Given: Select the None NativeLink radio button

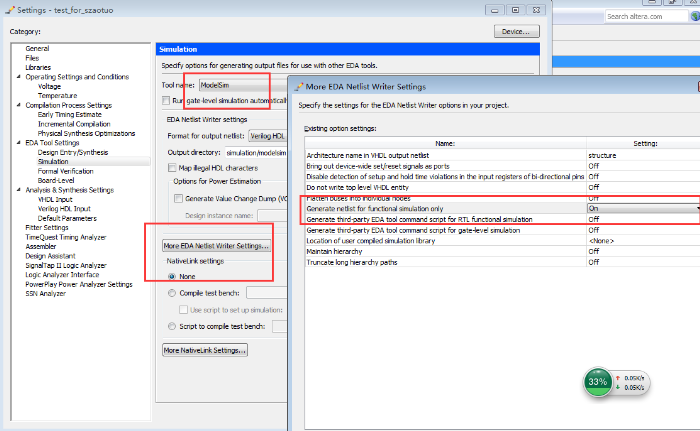Looking at the screenshot, I should point(172,275).
